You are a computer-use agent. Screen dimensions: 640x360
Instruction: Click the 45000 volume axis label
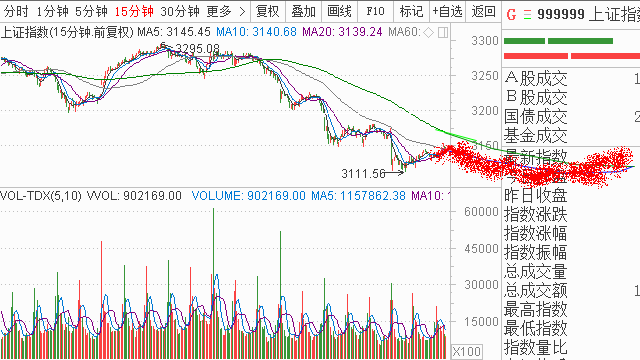(x=481, y=249)
